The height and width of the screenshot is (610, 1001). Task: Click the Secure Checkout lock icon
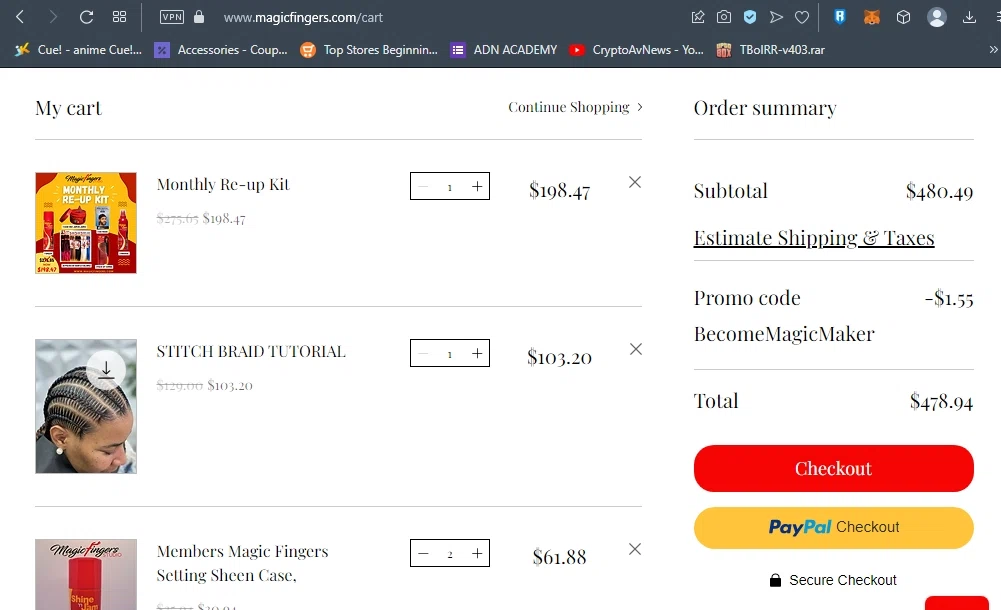pos(775,580)
